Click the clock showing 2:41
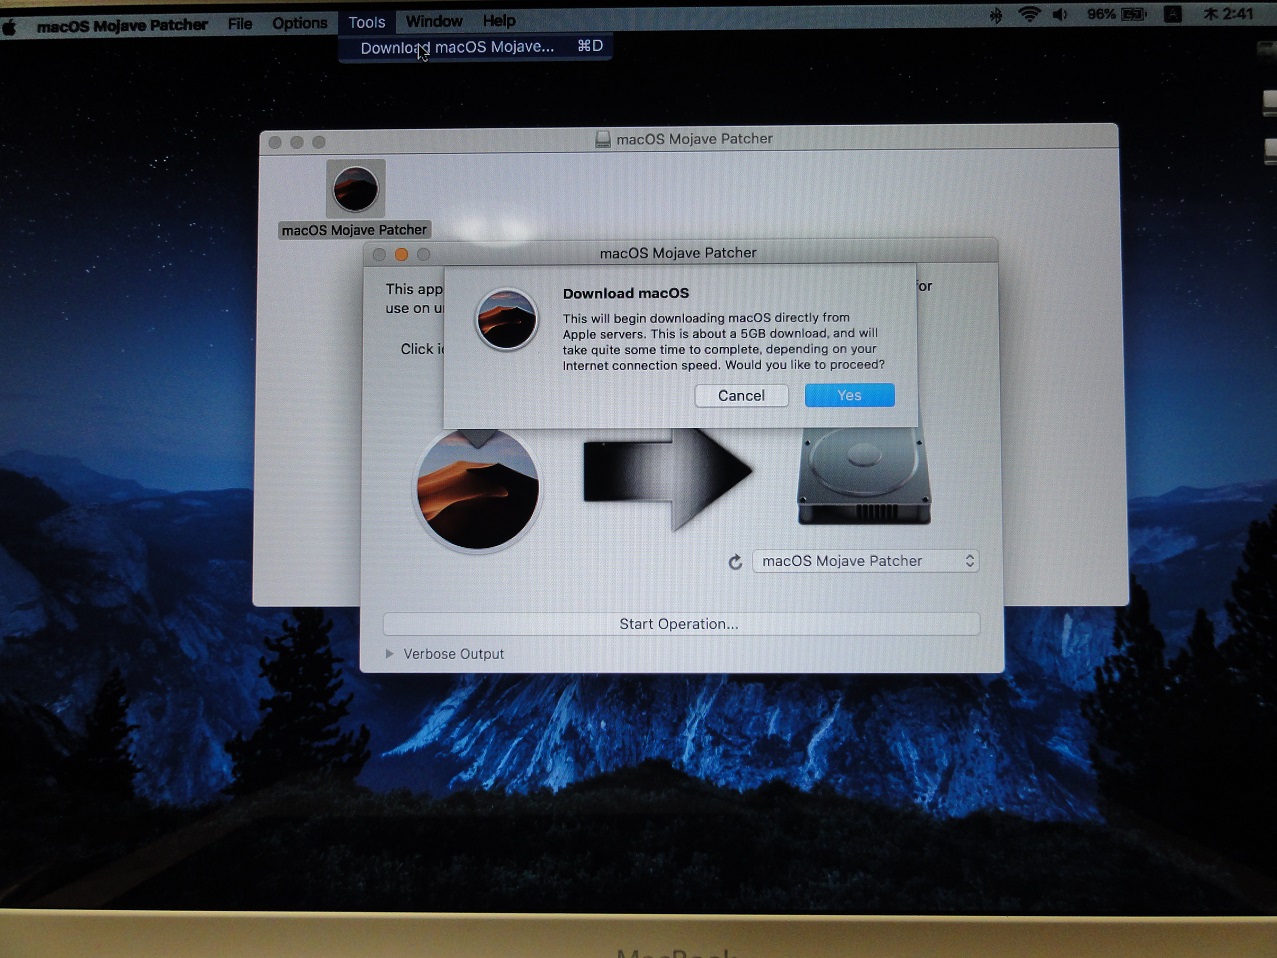Screen dimensions: 1277x958 pos(1227,14)
